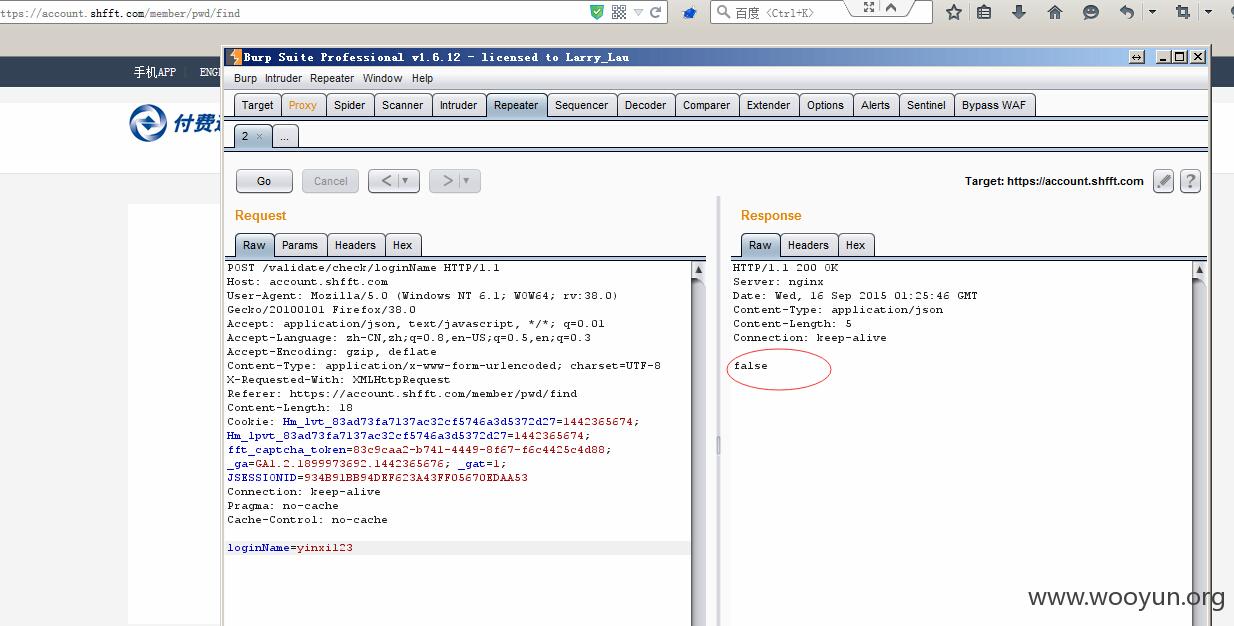Open the Repeater menu in menu bar
Image resolution: width=1234 pixels, height=626 pixels.
tap(332, 78)
